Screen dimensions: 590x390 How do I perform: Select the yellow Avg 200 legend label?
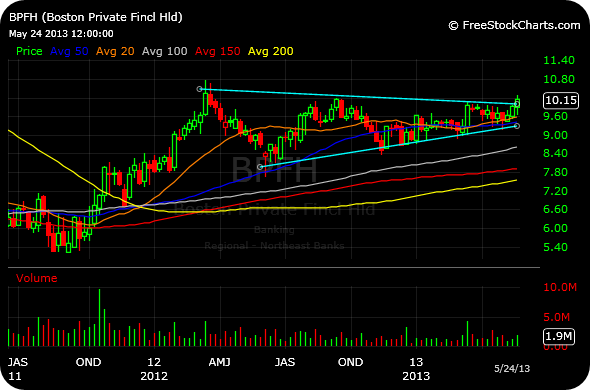[271, 51]
